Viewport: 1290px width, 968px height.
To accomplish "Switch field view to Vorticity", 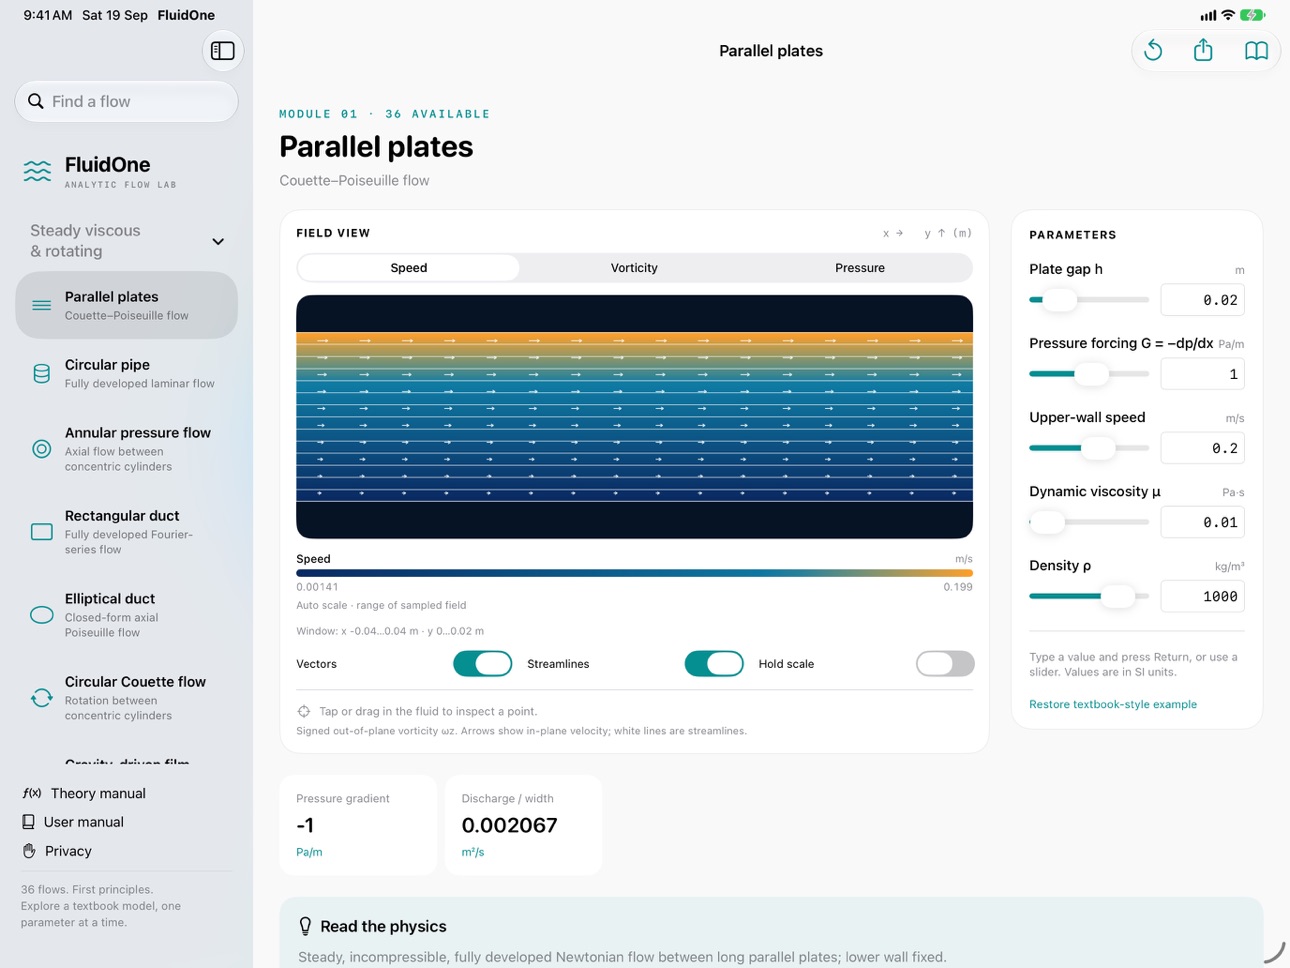I will pos(634,268).
